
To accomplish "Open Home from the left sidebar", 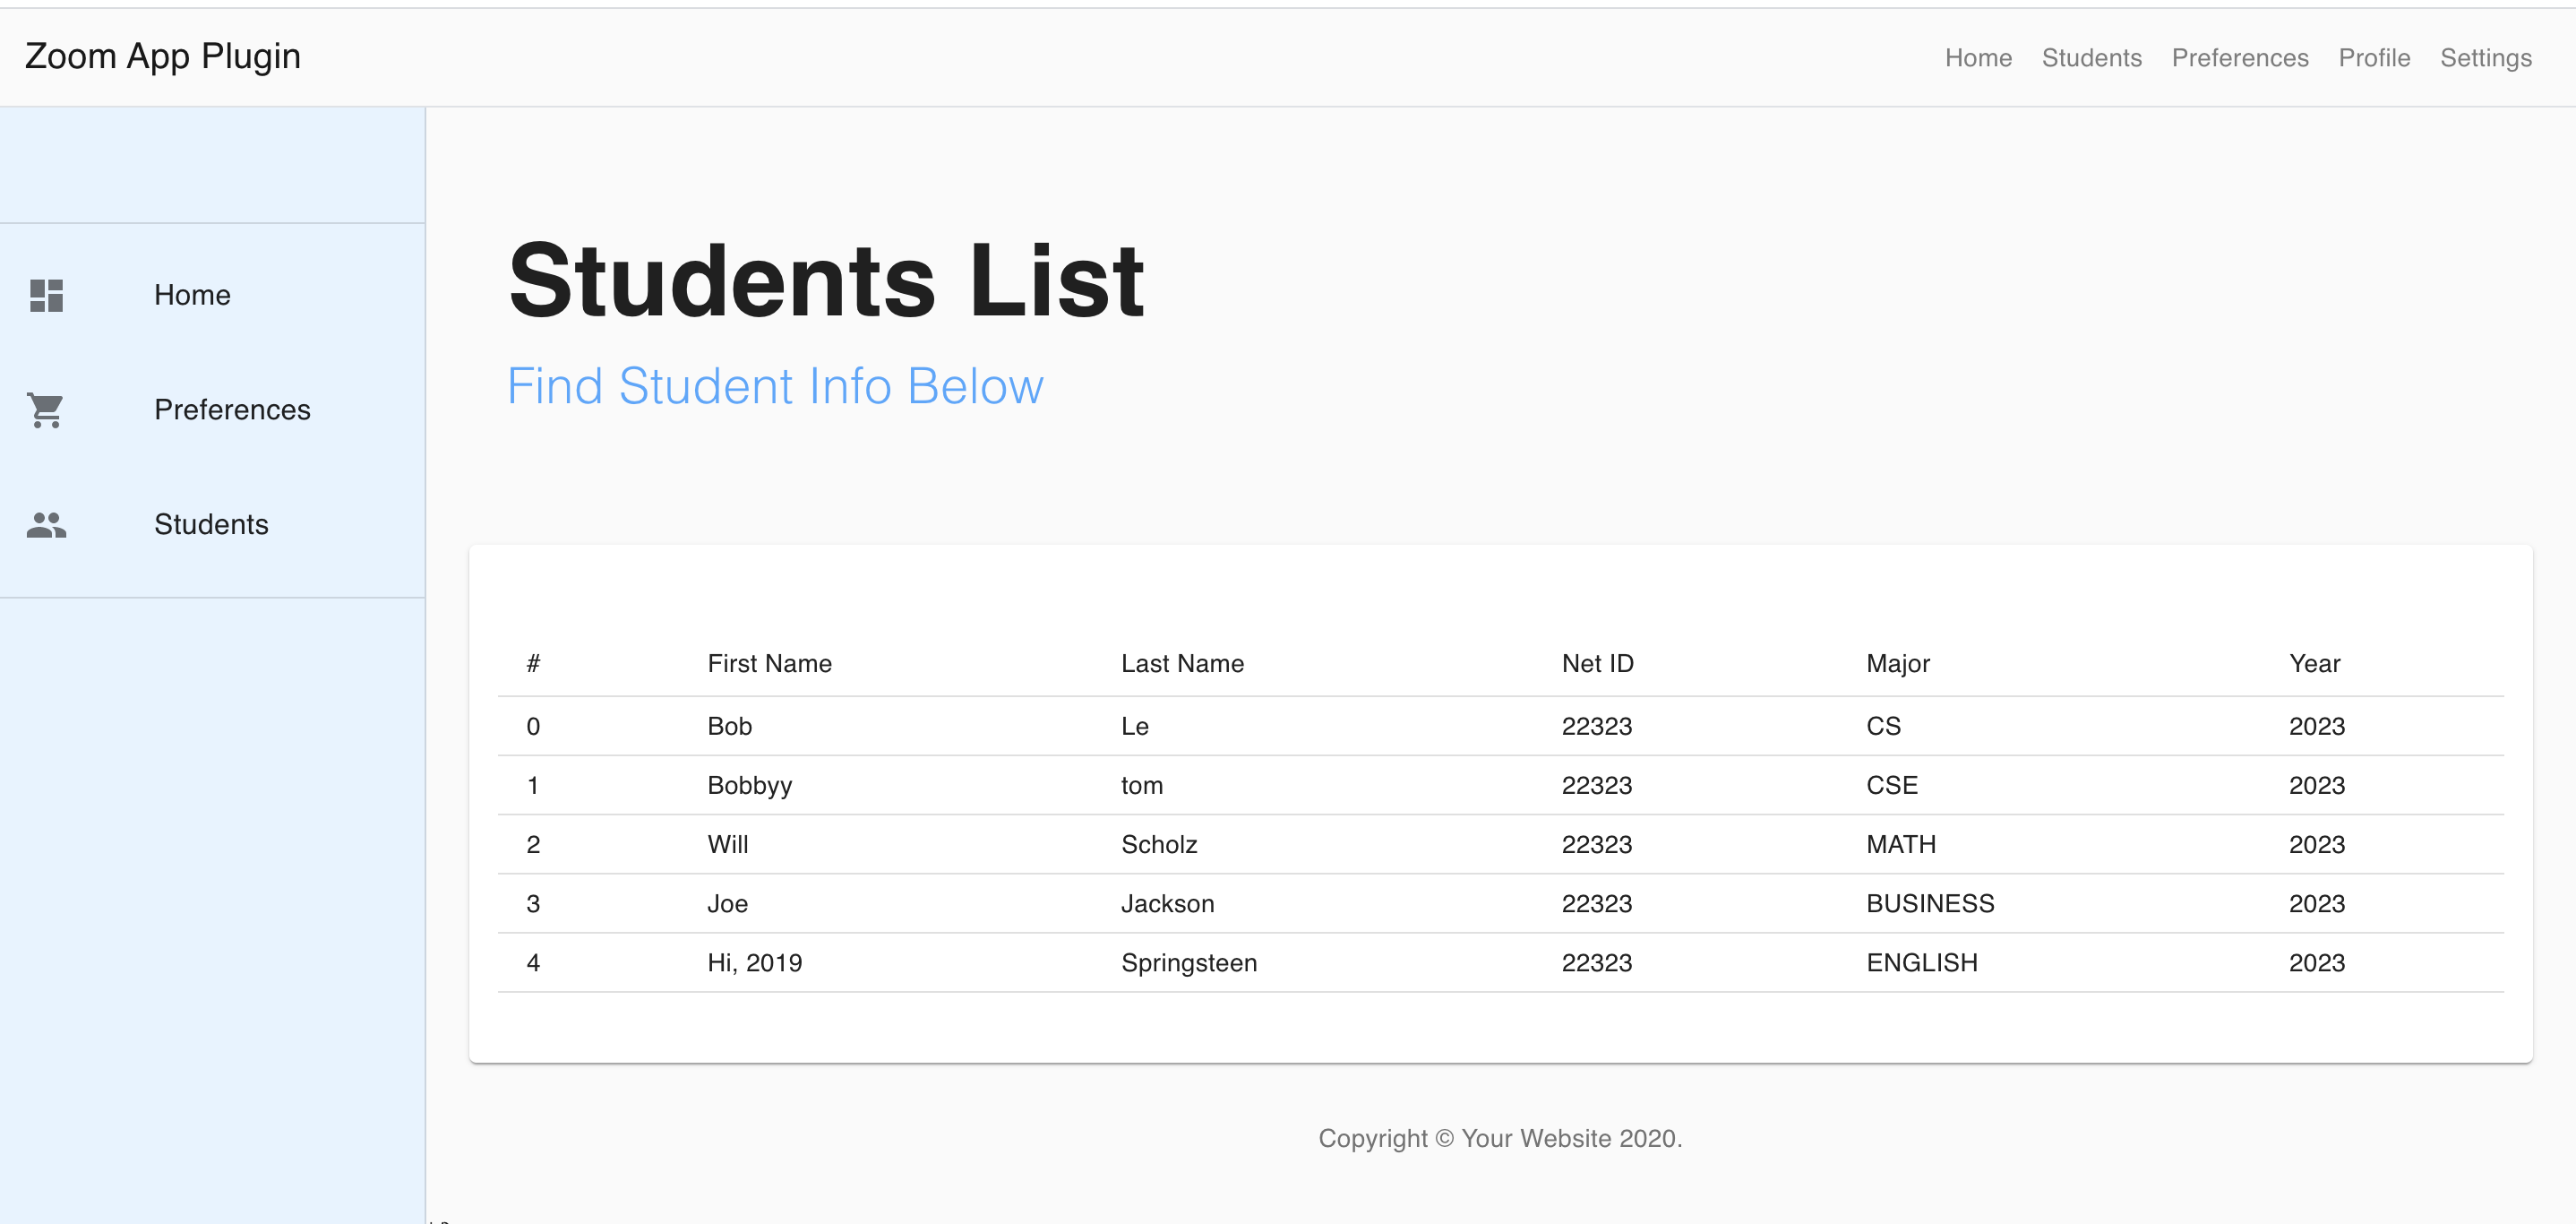I will (x=192, y=295).
